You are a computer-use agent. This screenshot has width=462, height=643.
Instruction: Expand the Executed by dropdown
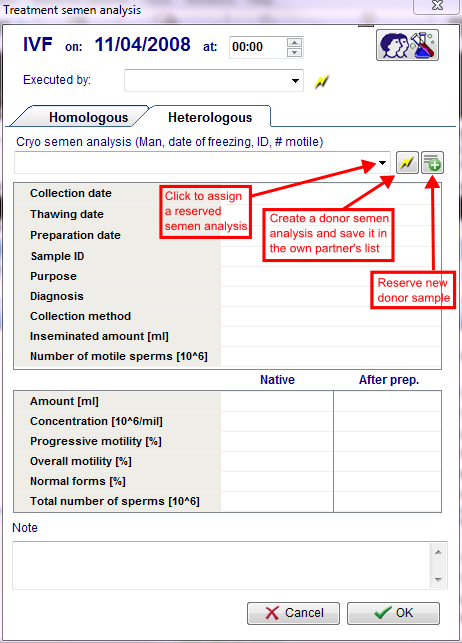tap(295, 81)
